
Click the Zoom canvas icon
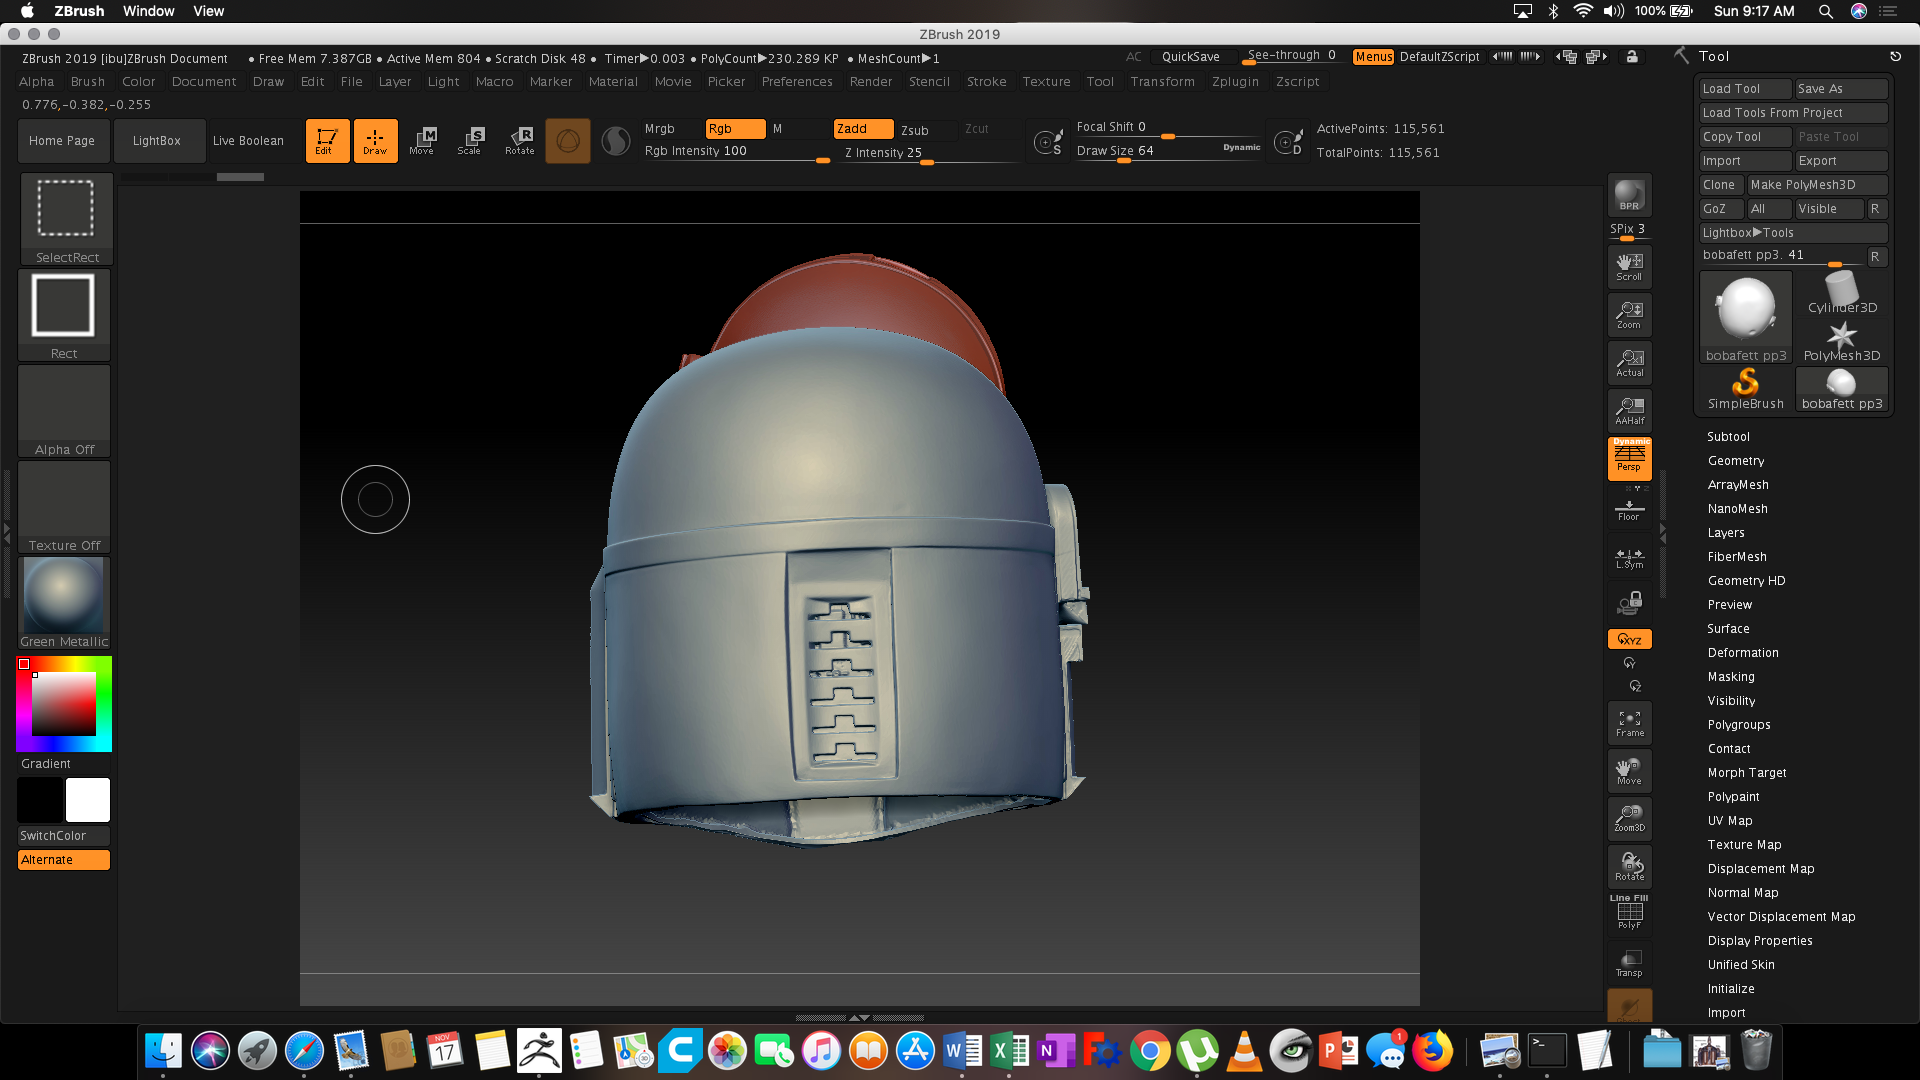(1629, 315)
